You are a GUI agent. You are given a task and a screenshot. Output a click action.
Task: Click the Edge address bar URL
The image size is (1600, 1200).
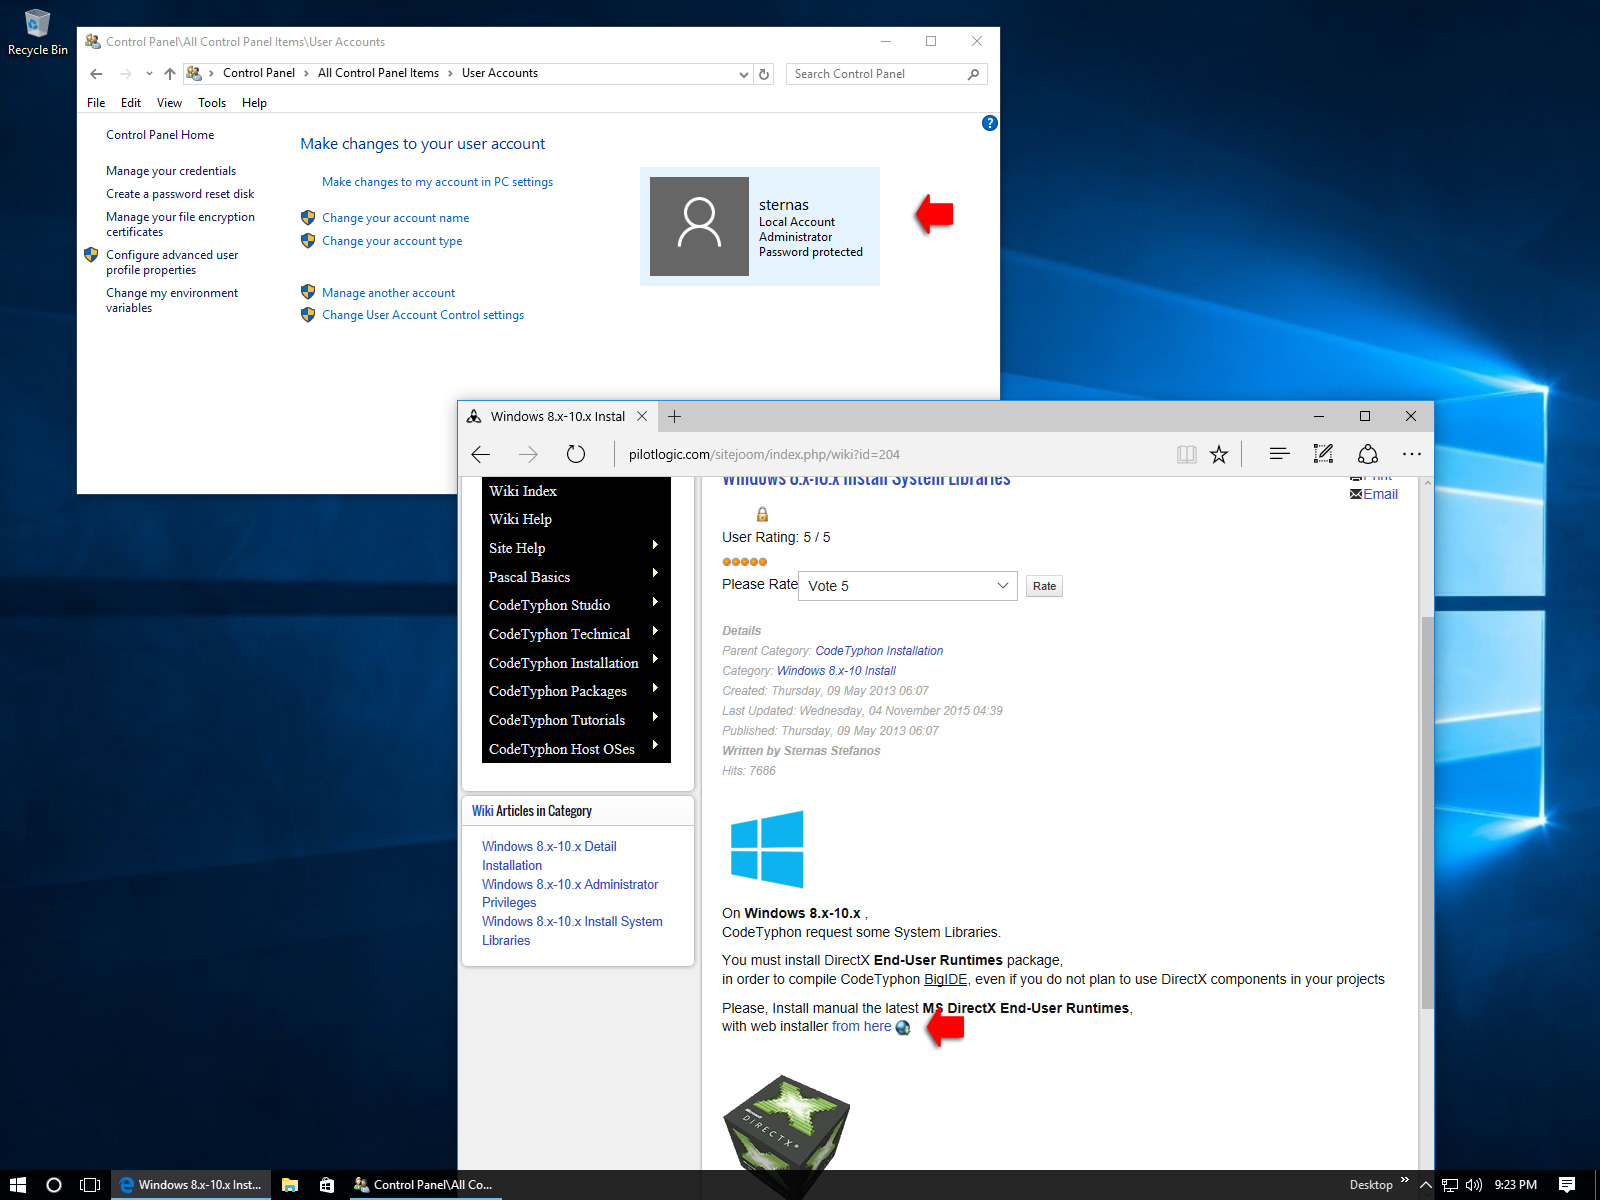[x=764, y=454]
